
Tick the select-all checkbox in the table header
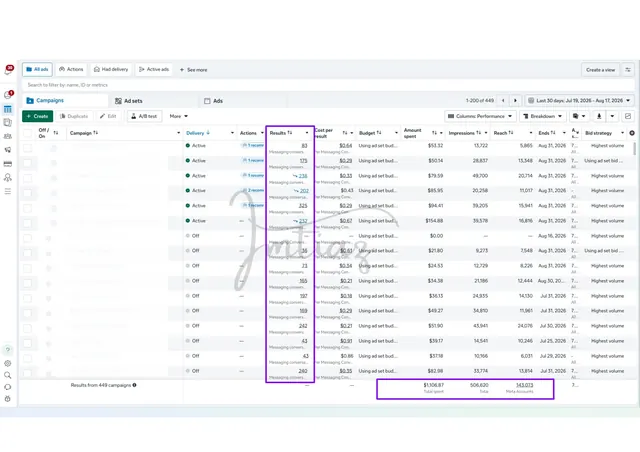[27, 133]
